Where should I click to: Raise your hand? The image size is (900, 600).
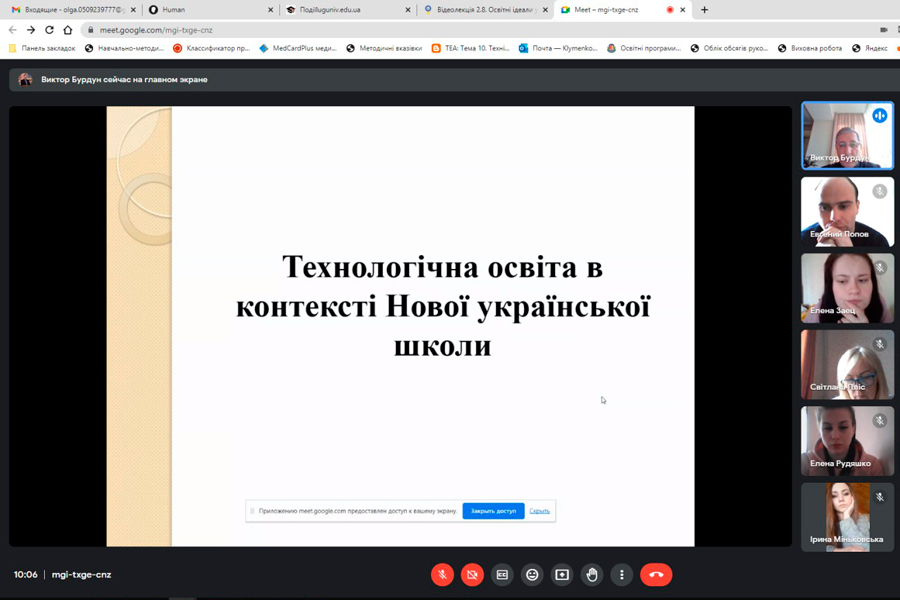click(592, 575)
